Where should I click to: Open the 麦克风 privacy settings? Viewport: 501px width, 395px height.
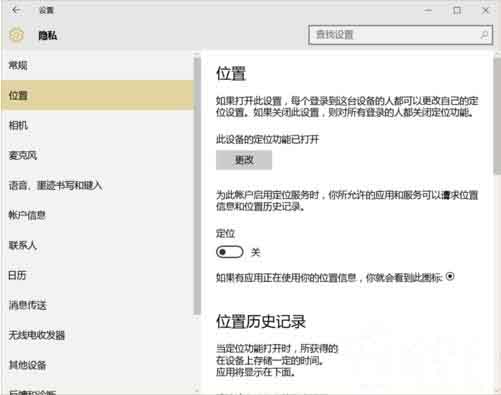(97, 155)
